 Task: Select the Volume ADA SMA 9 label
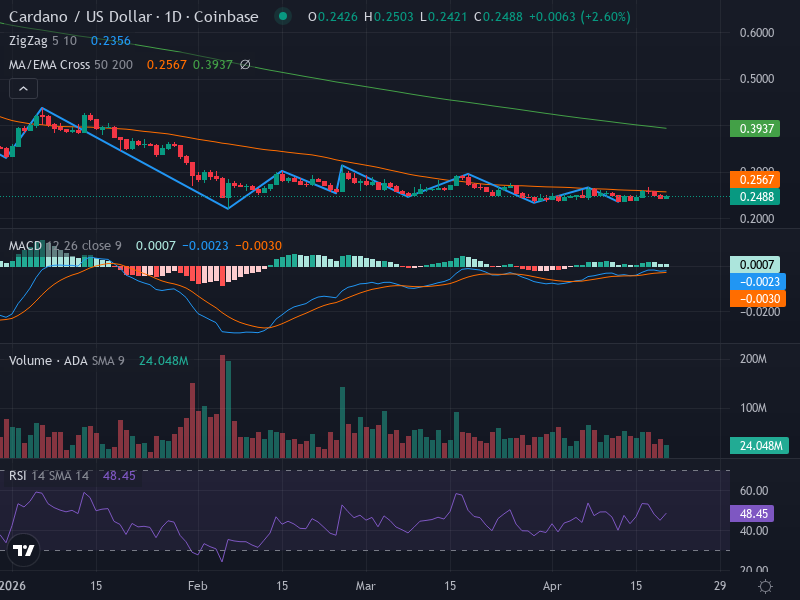(67, 361)
